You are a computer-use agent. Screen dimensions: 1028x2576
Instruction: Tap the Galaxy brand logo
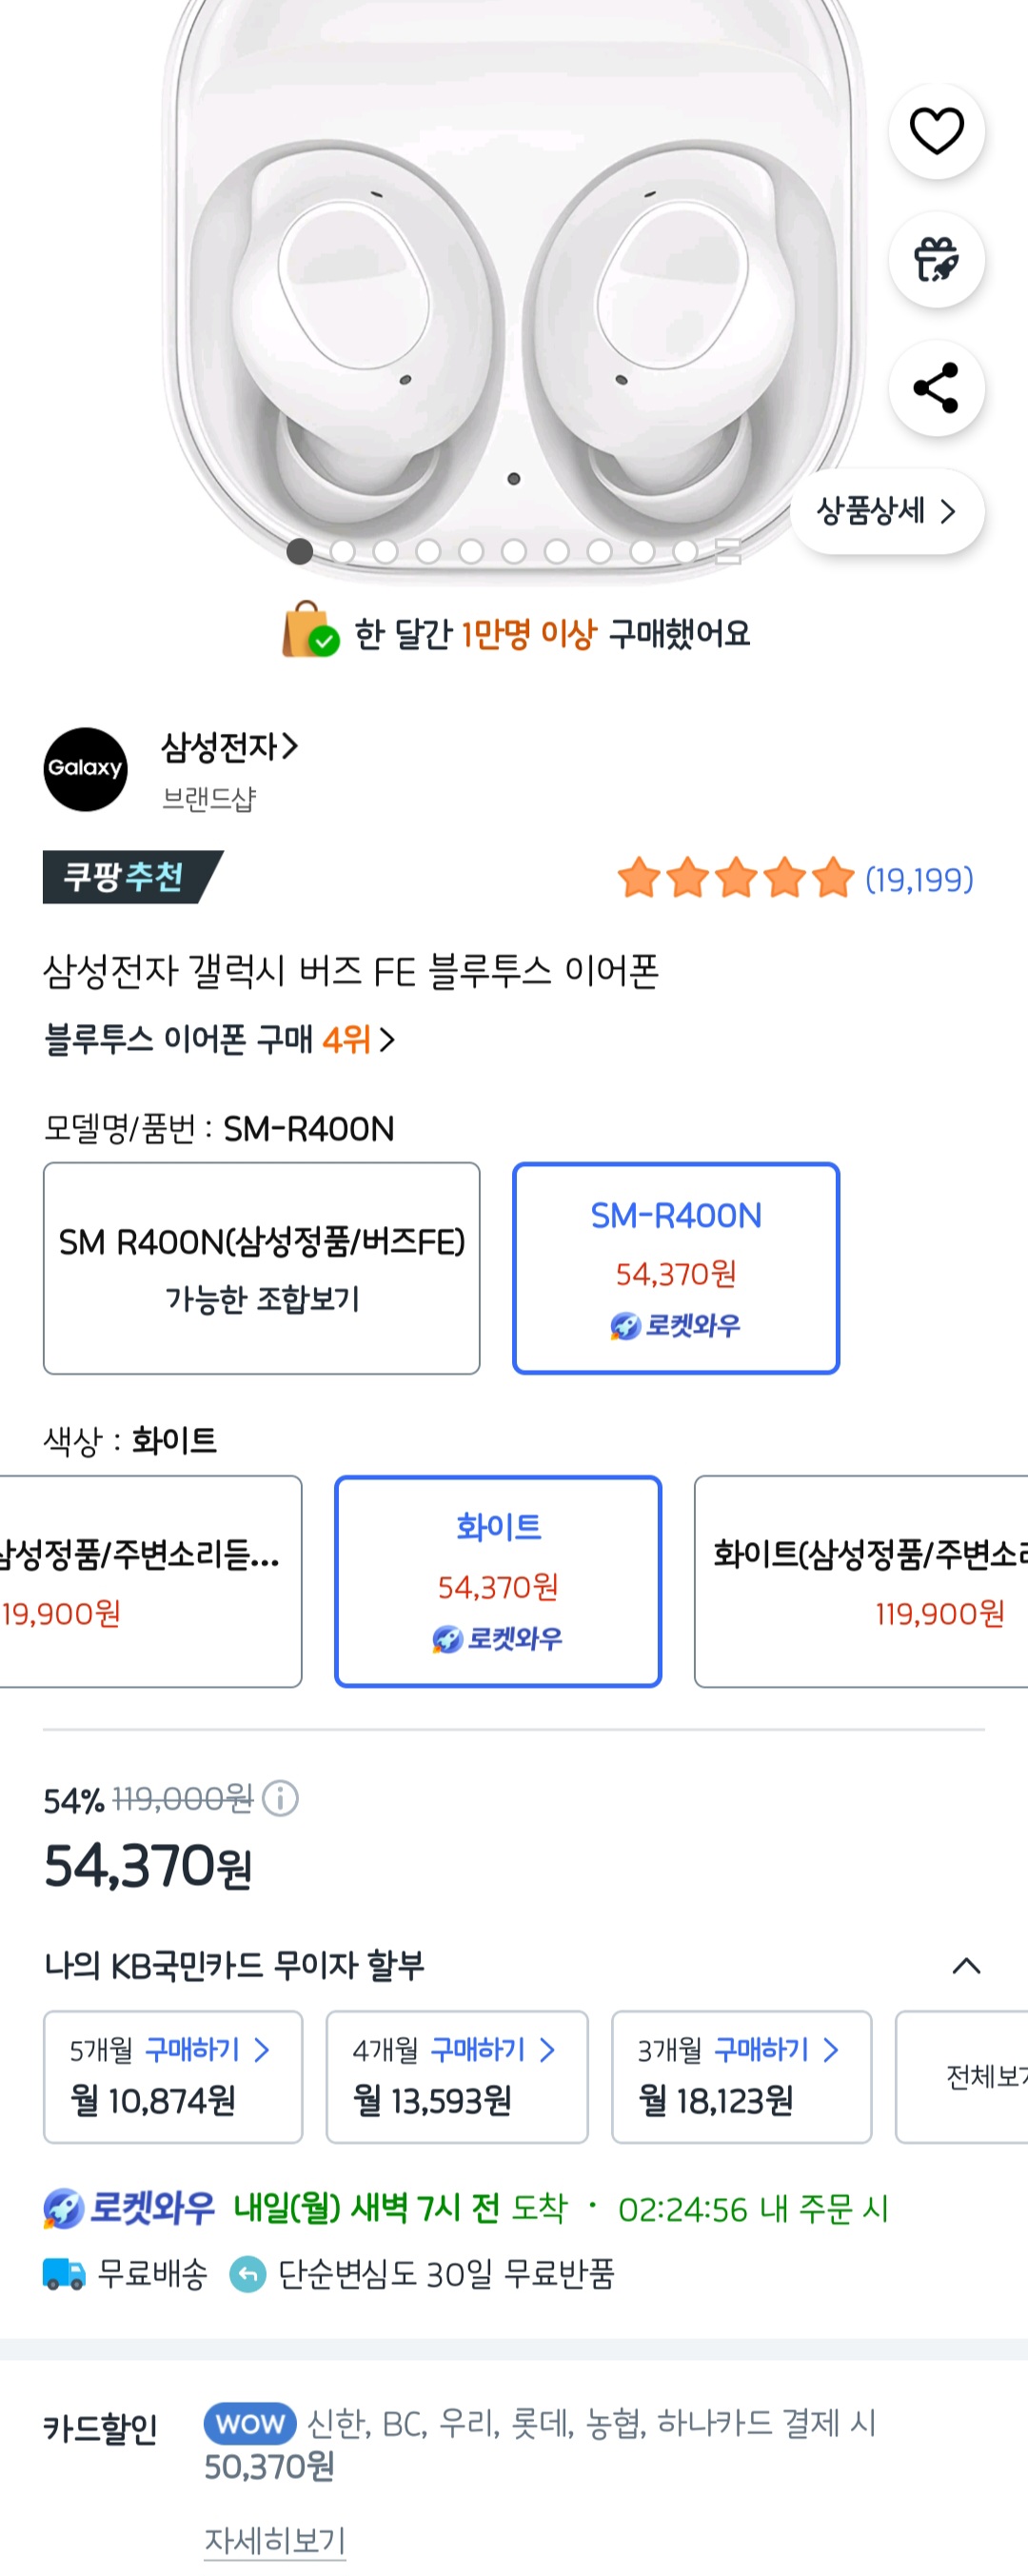pyautogui.click(x=85, y=768)
